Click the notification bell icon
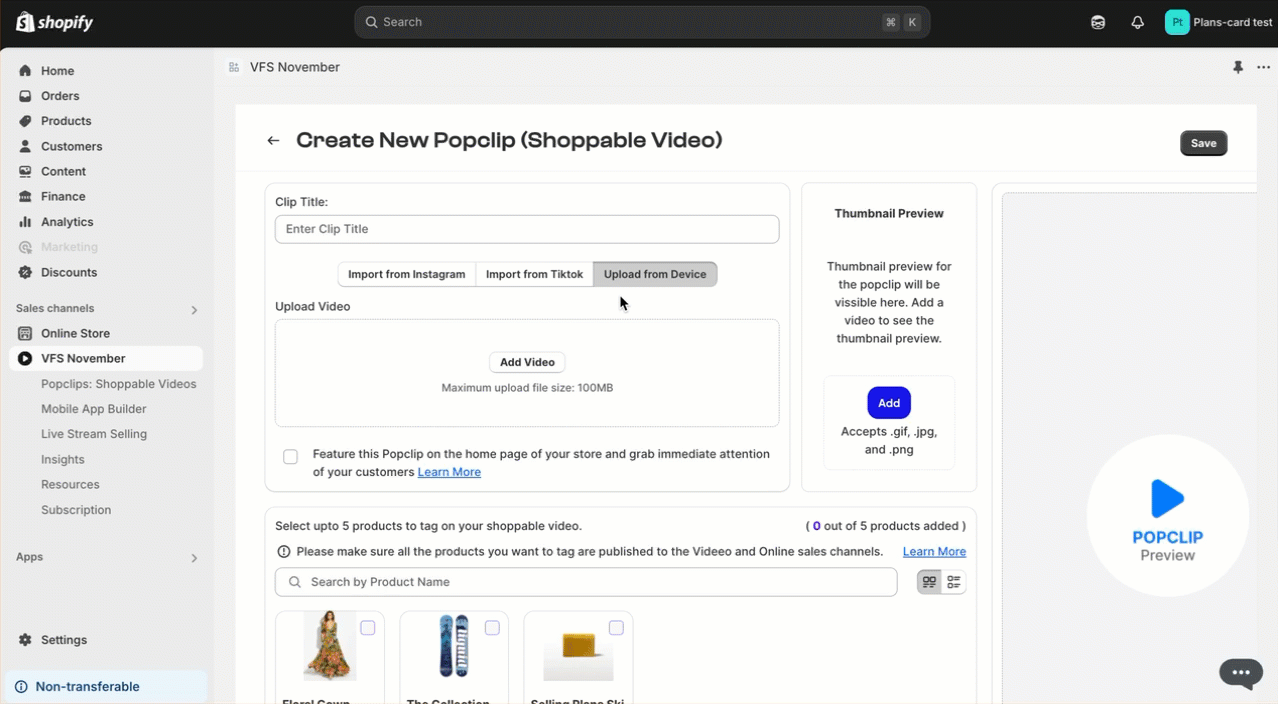The height and width of the screenshot is (704, 1278). 1137,22
